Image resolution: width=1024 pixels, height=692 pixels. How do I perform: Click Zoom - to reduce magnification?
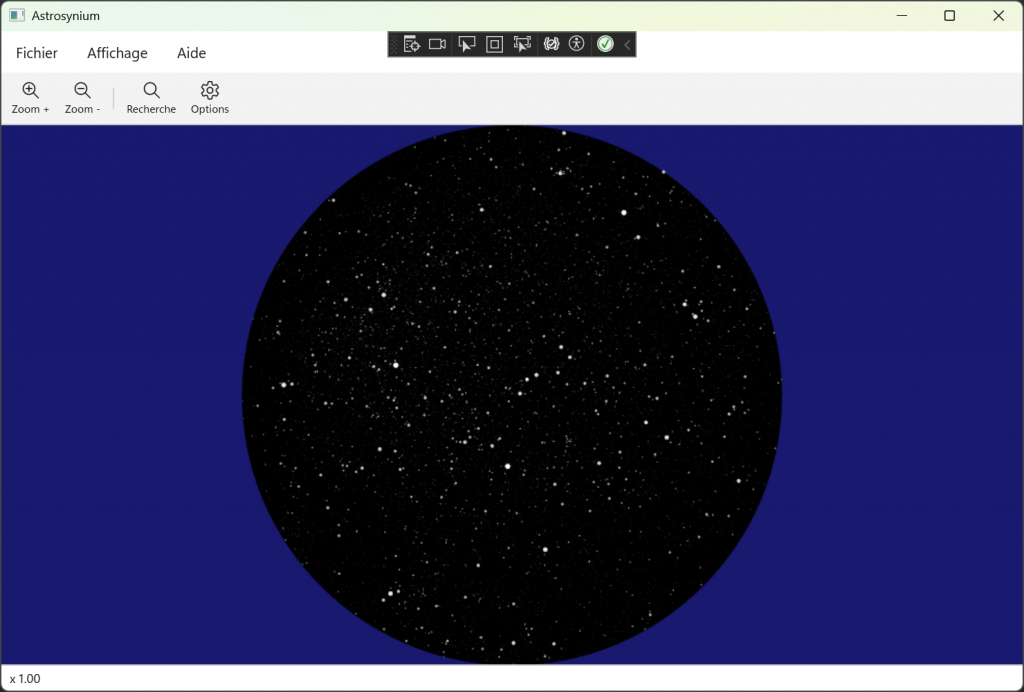point(82,95)
